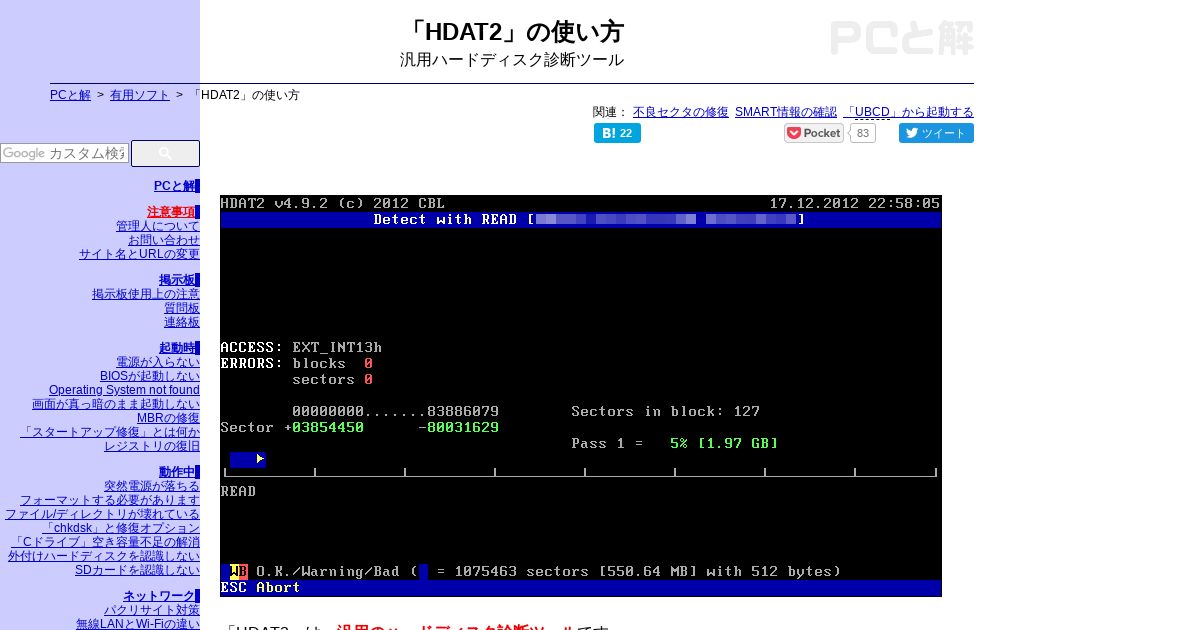The image size is (1200, 630).
Task: Click the 「HDAT2」の使い方 page title
Action: point(511,32)
